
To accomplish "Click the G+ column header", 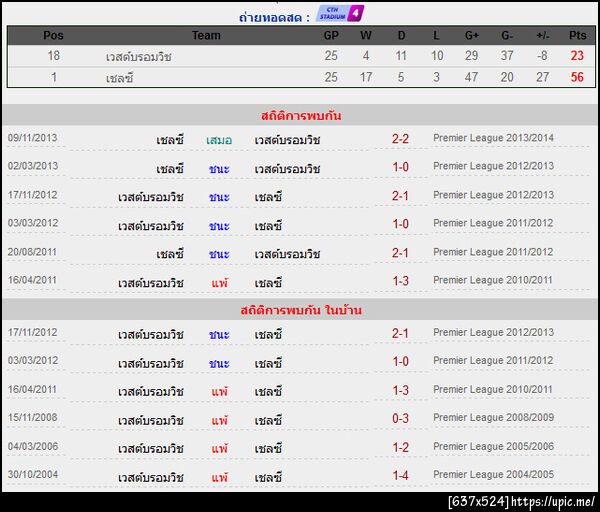I will [472, 35].
